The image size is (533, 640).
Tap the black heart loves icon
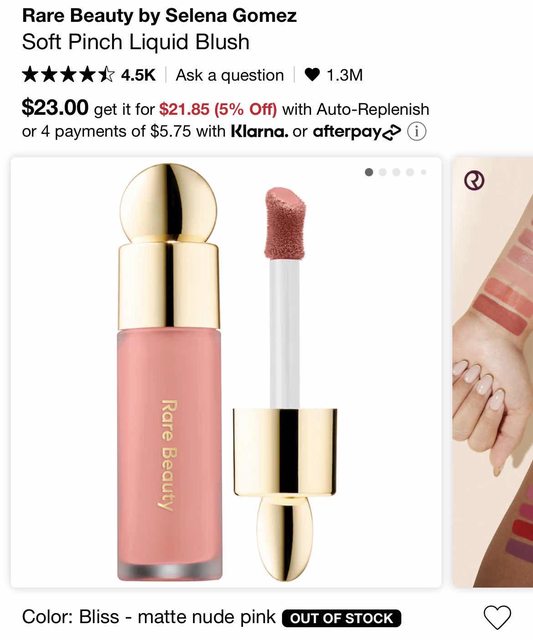point(312,75)
